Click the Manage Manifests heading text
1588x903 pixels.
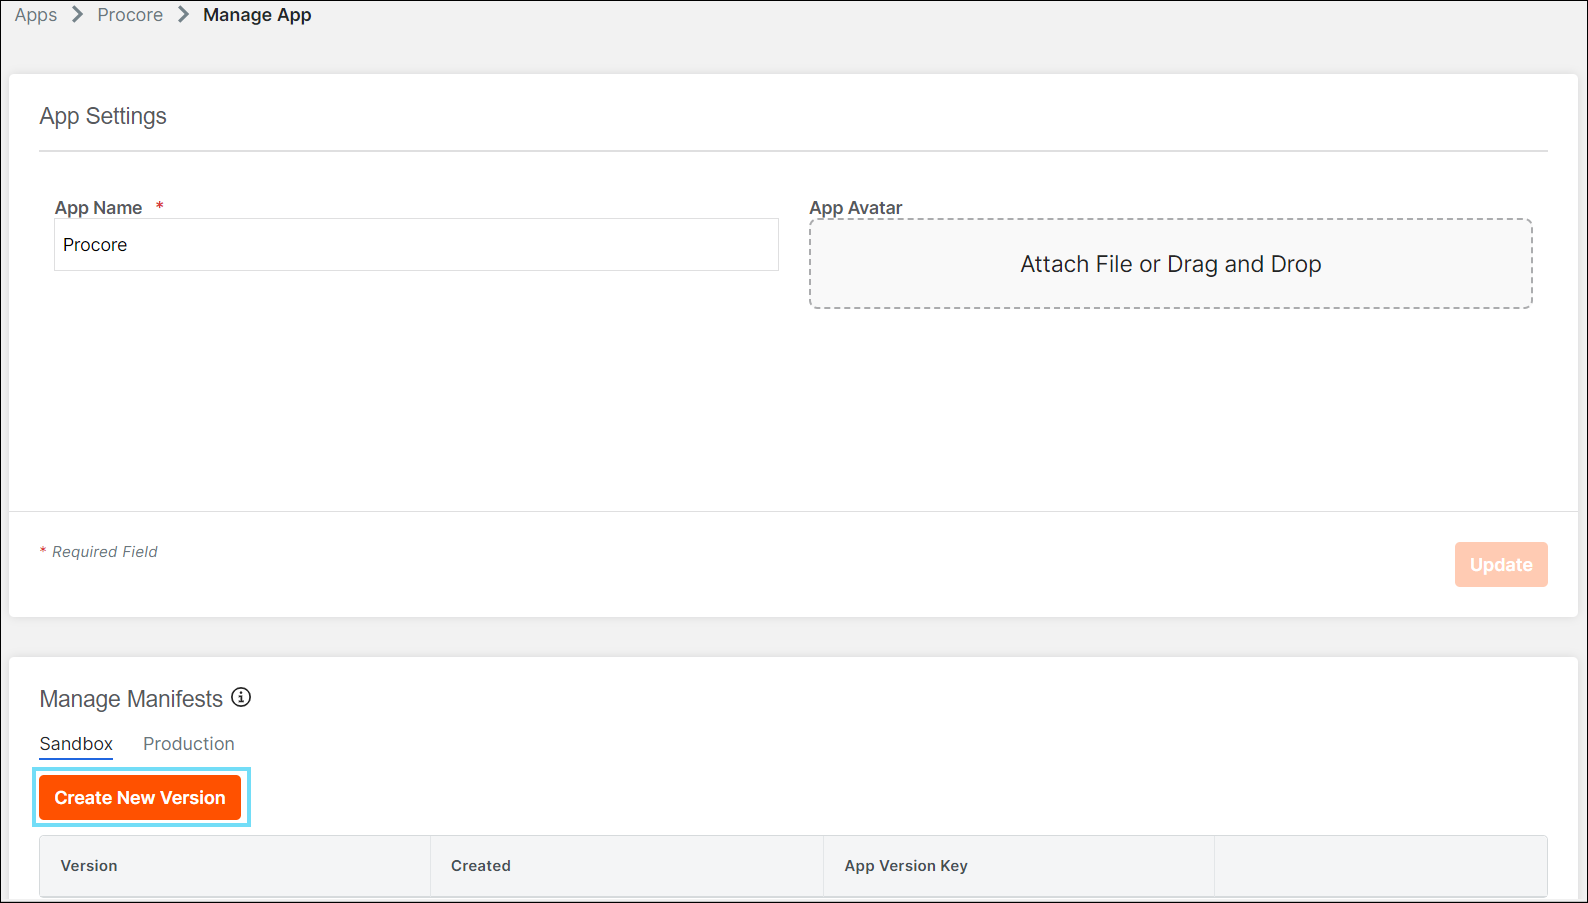131,699
